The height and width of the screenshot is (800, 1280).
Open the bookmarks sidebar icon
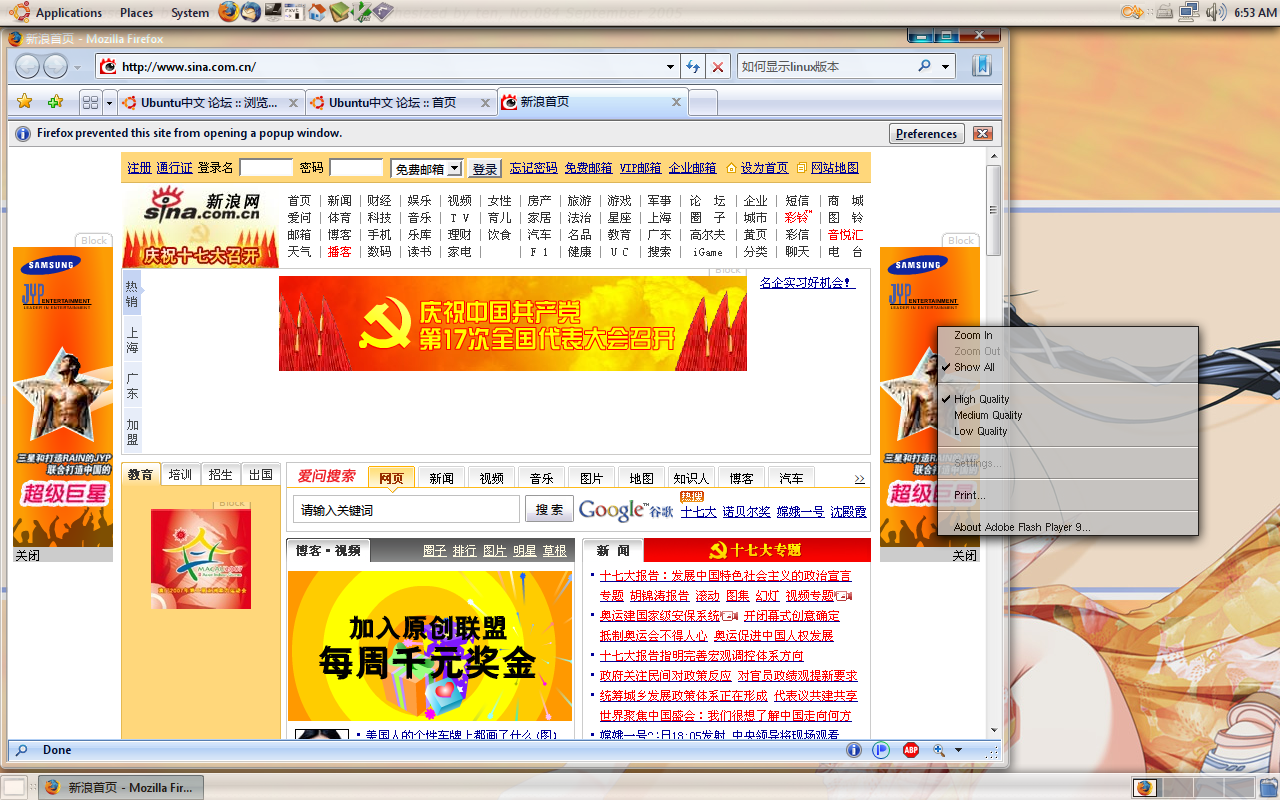point(981,66)
